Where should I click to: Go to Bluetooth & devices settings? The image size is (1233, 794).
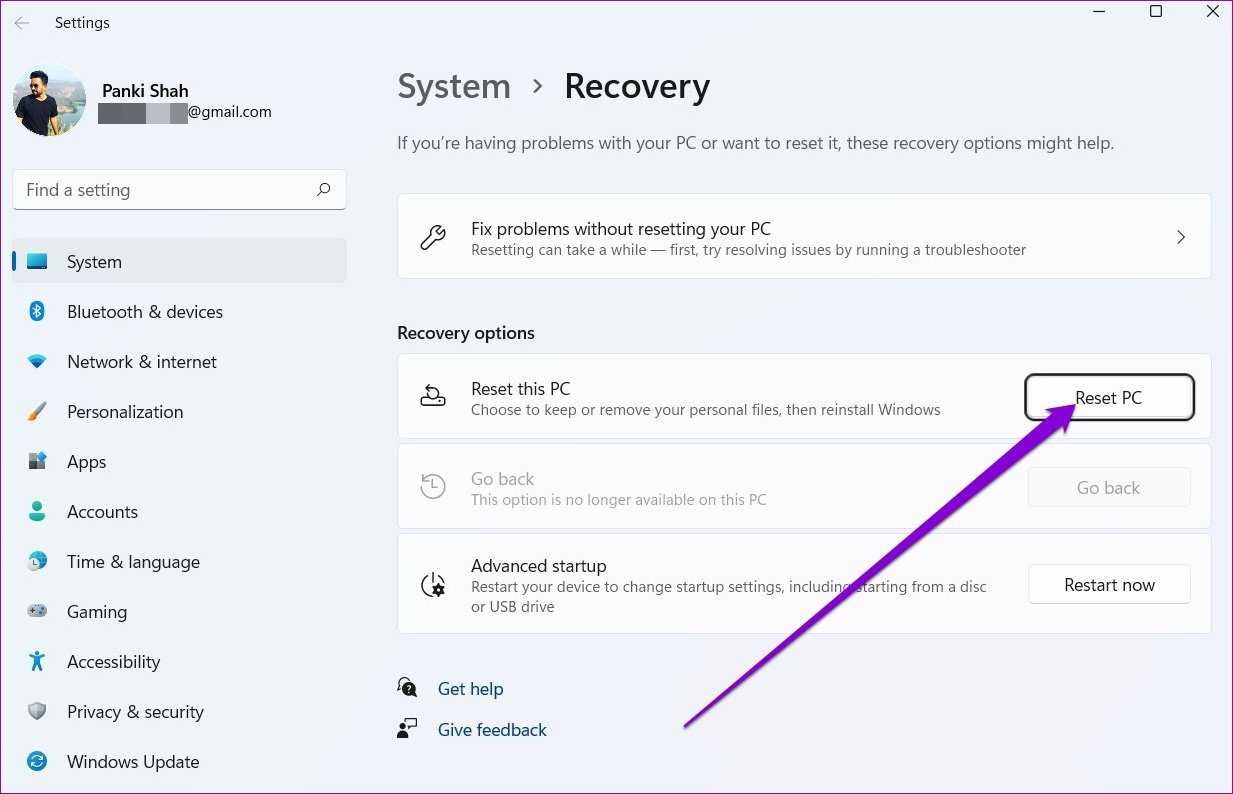click(145, 312)
